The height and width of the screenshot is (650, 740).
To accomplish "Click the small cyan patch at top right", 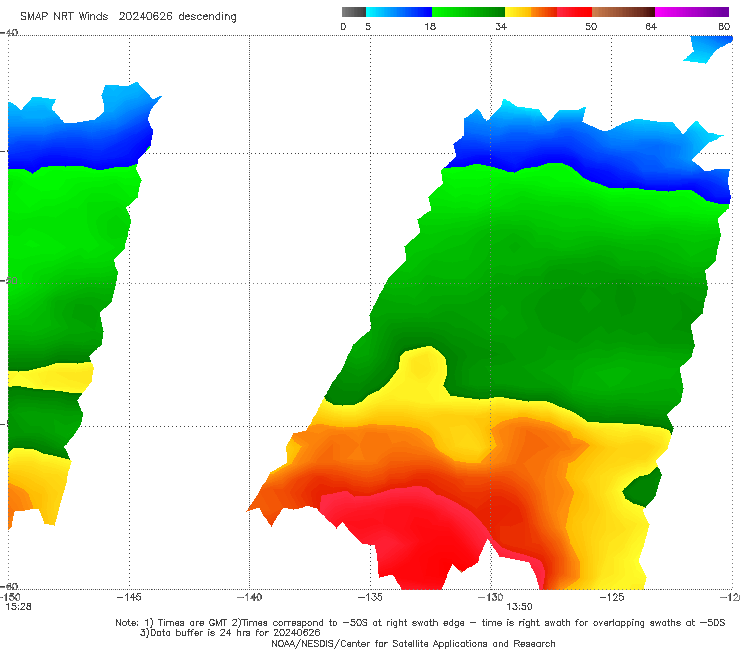I will [707, 49].
